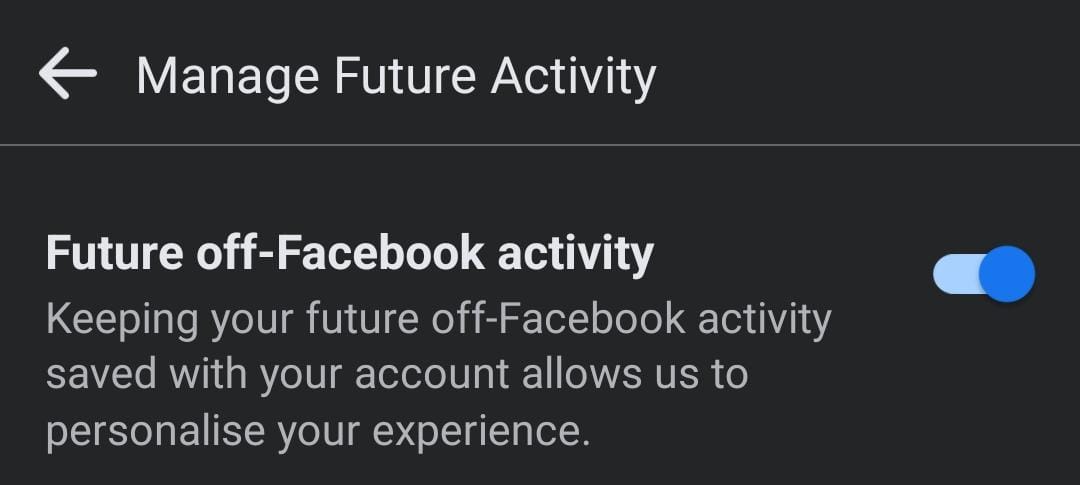Screen dimensions: 1080x485
Task: Click the word Activity in the title
Action: coord(573,77)
